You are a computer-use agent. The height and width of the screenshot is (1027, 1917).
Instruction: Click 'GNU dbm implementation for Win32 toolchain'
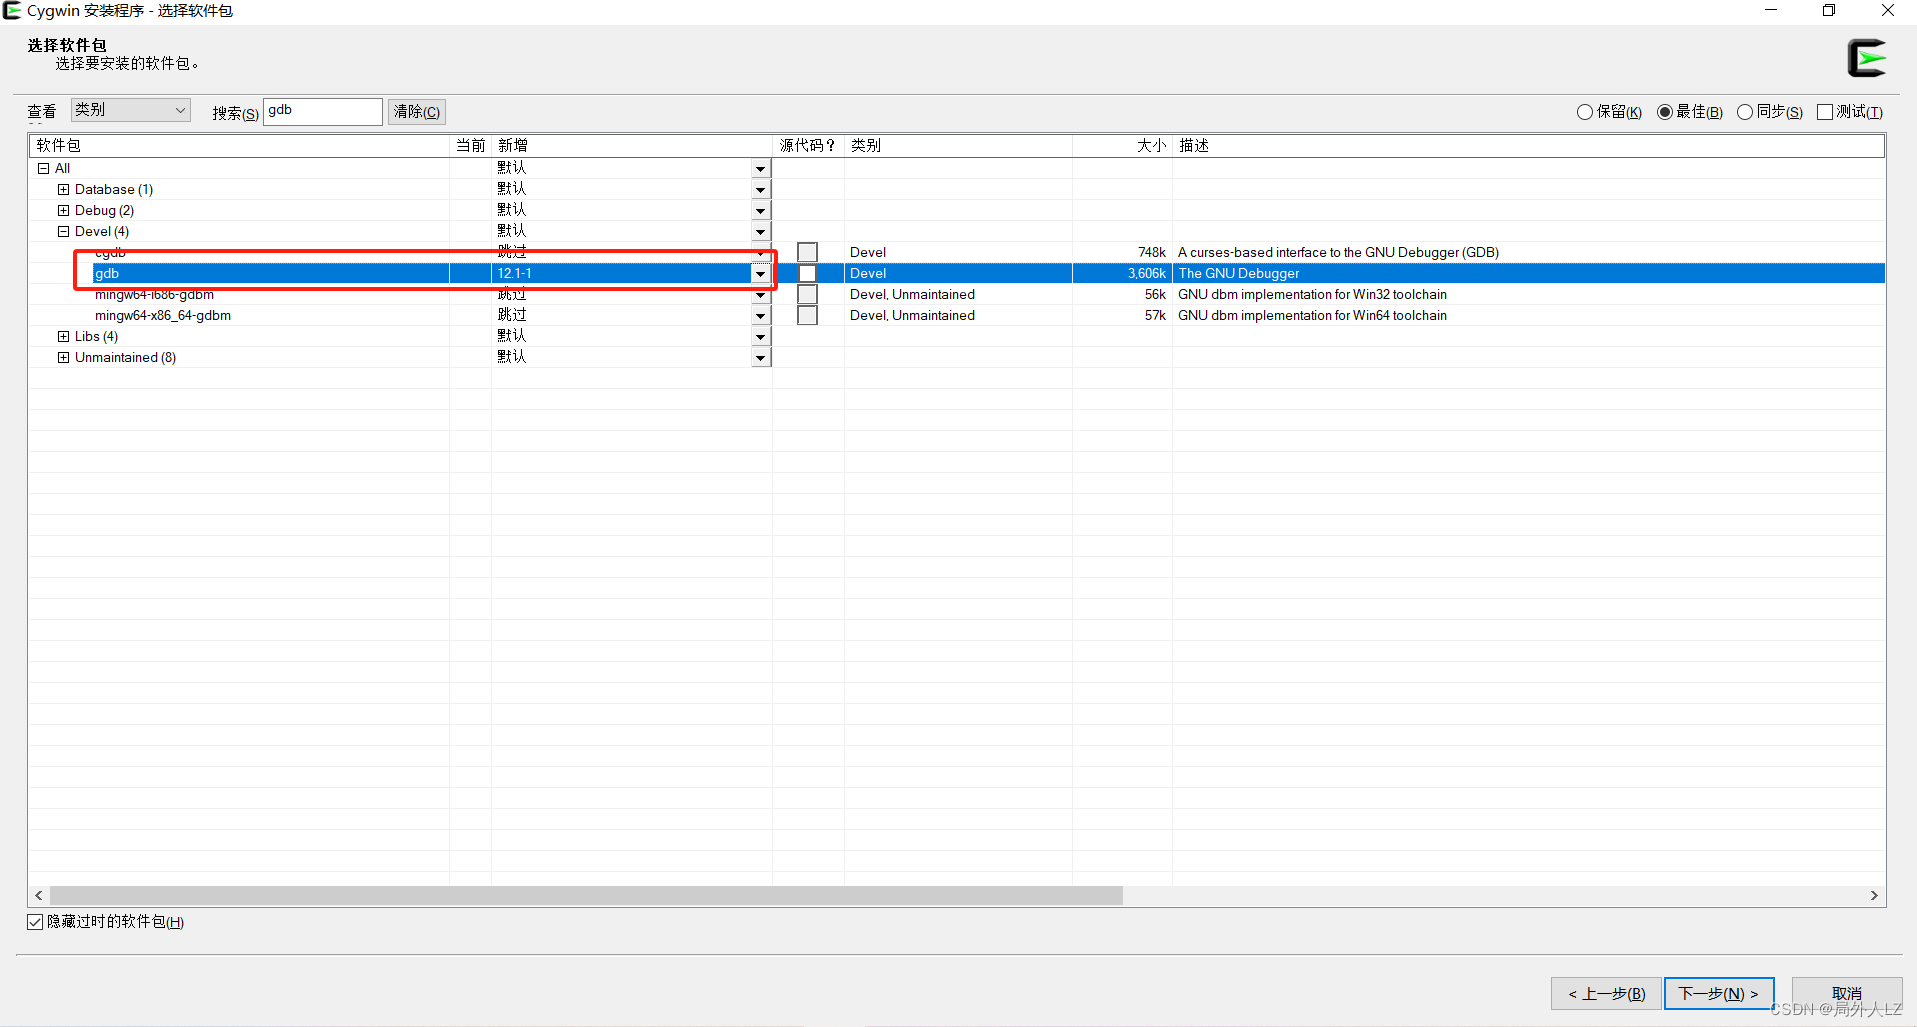1312,294
